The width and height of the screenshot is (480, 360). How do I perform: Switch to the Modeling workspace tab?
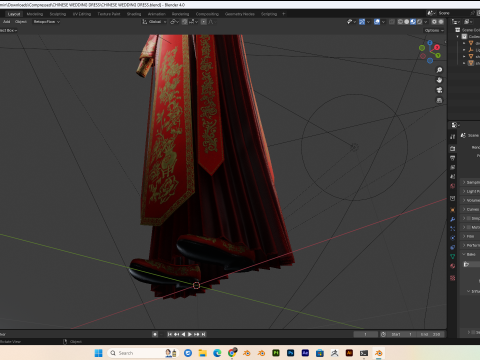[x=35, y=14]
